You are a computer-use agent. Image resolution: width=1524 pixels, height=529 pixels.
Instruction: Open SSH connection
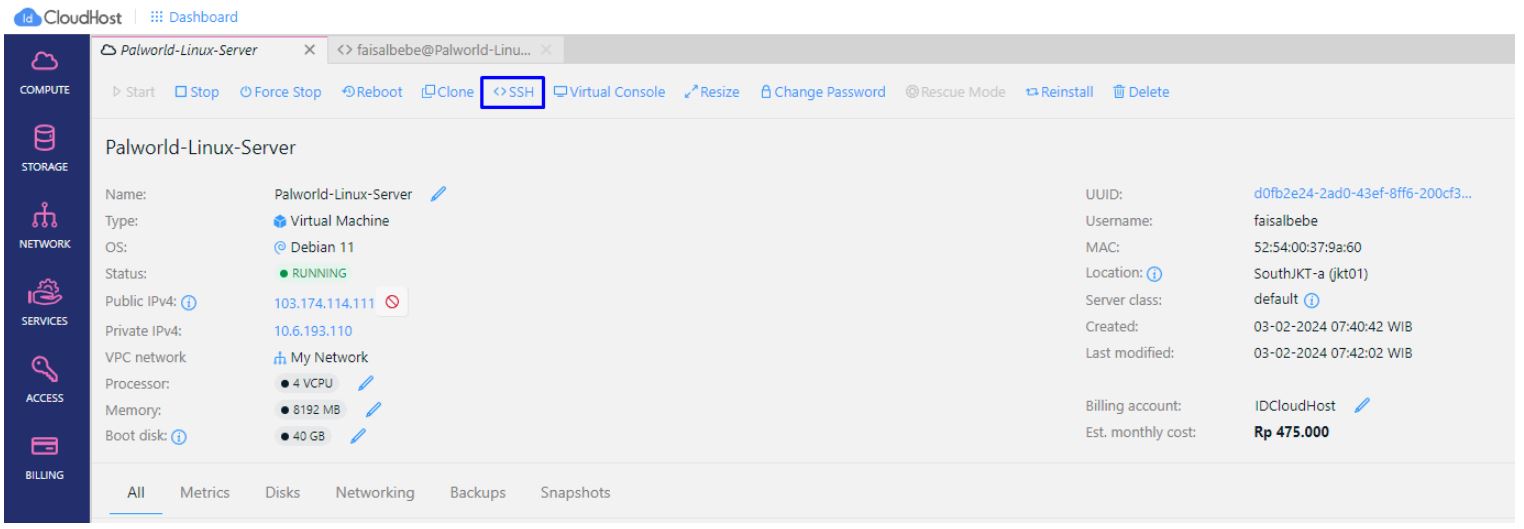coord(512,92)
